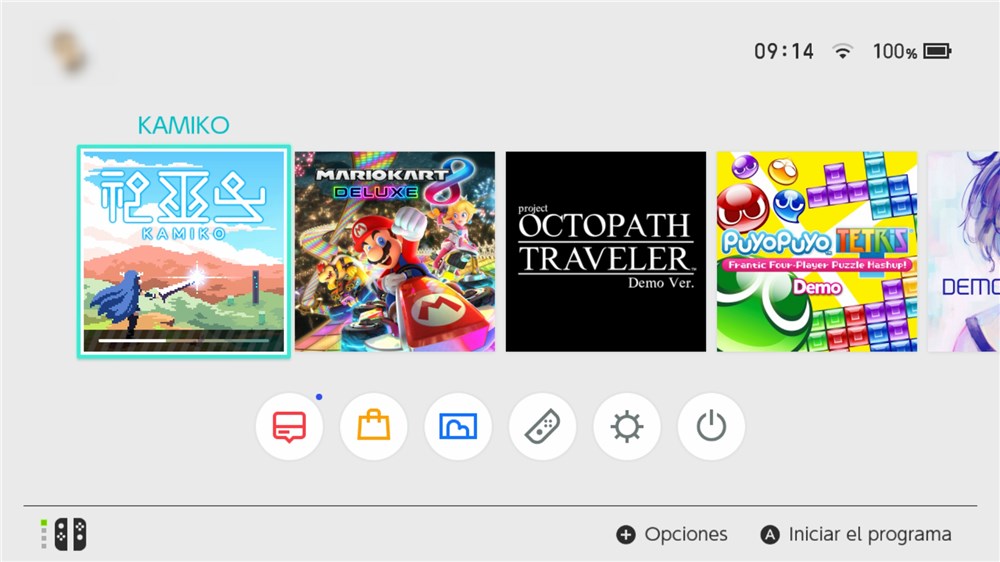Click Iniciar el programa button
This screenshot has width=1000, height=562.
pos(856,535)
